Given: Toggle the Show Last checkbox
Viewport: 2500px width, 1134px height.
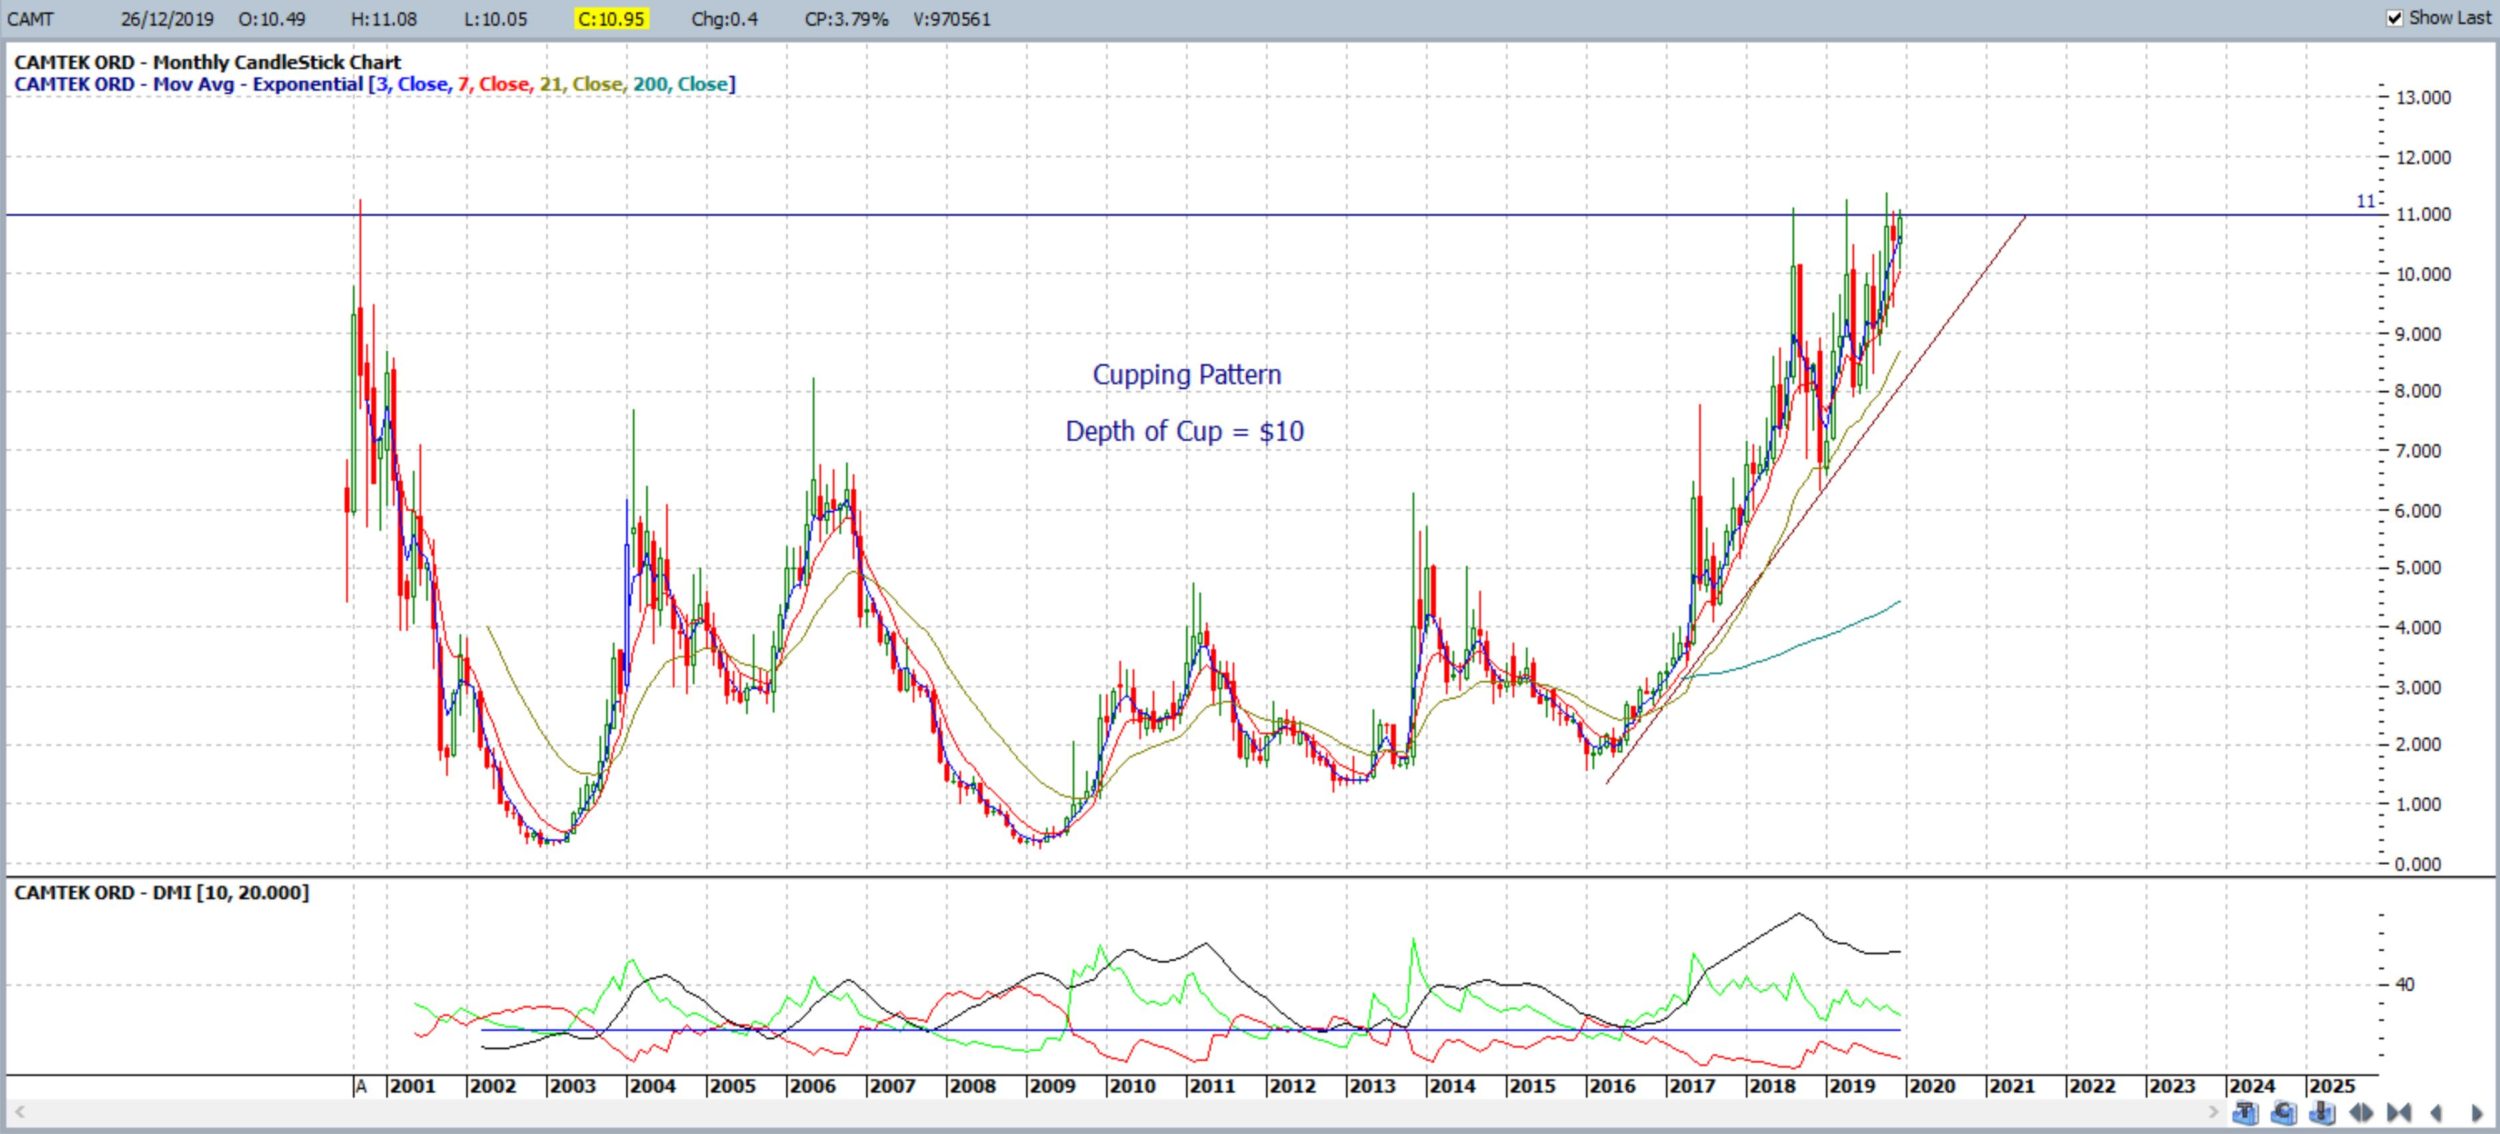Looking at the screenshot, I should 2395,18.
